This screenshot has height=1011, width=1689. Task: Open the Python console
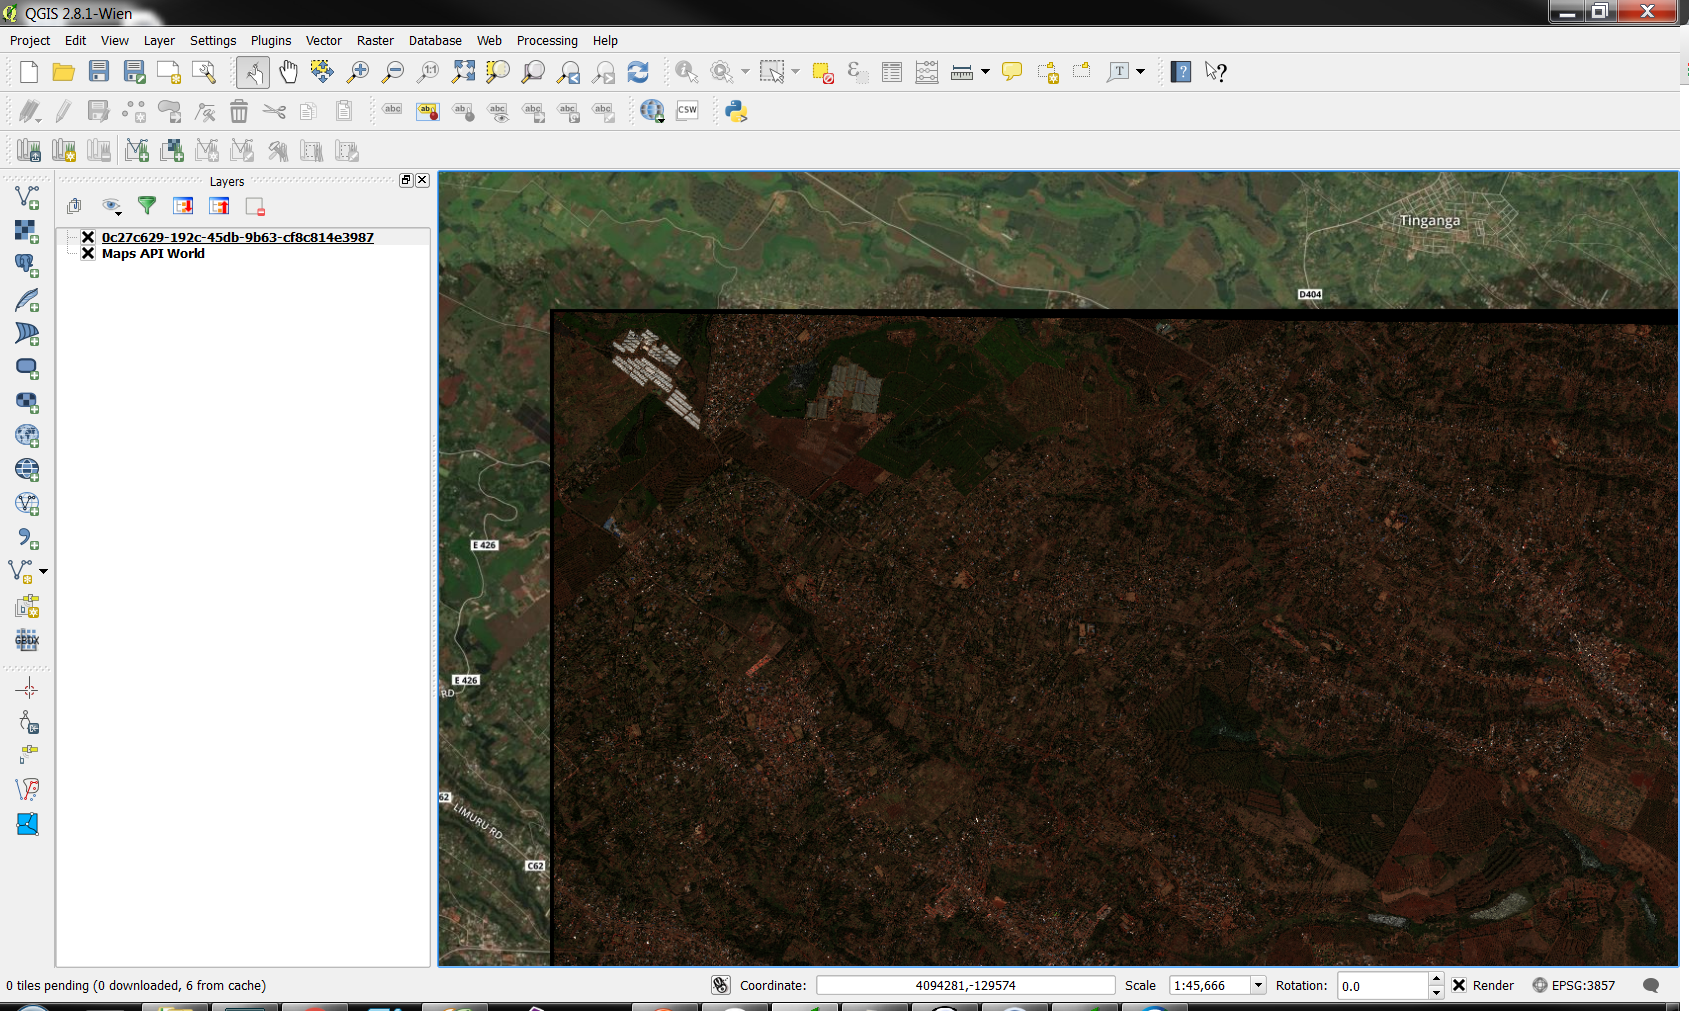tap(736, 111)
